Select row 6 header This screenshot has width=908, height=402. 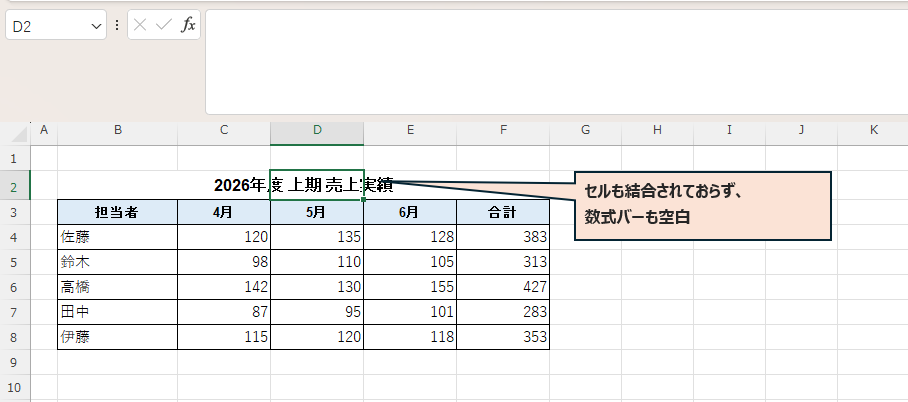click(15, 287)
